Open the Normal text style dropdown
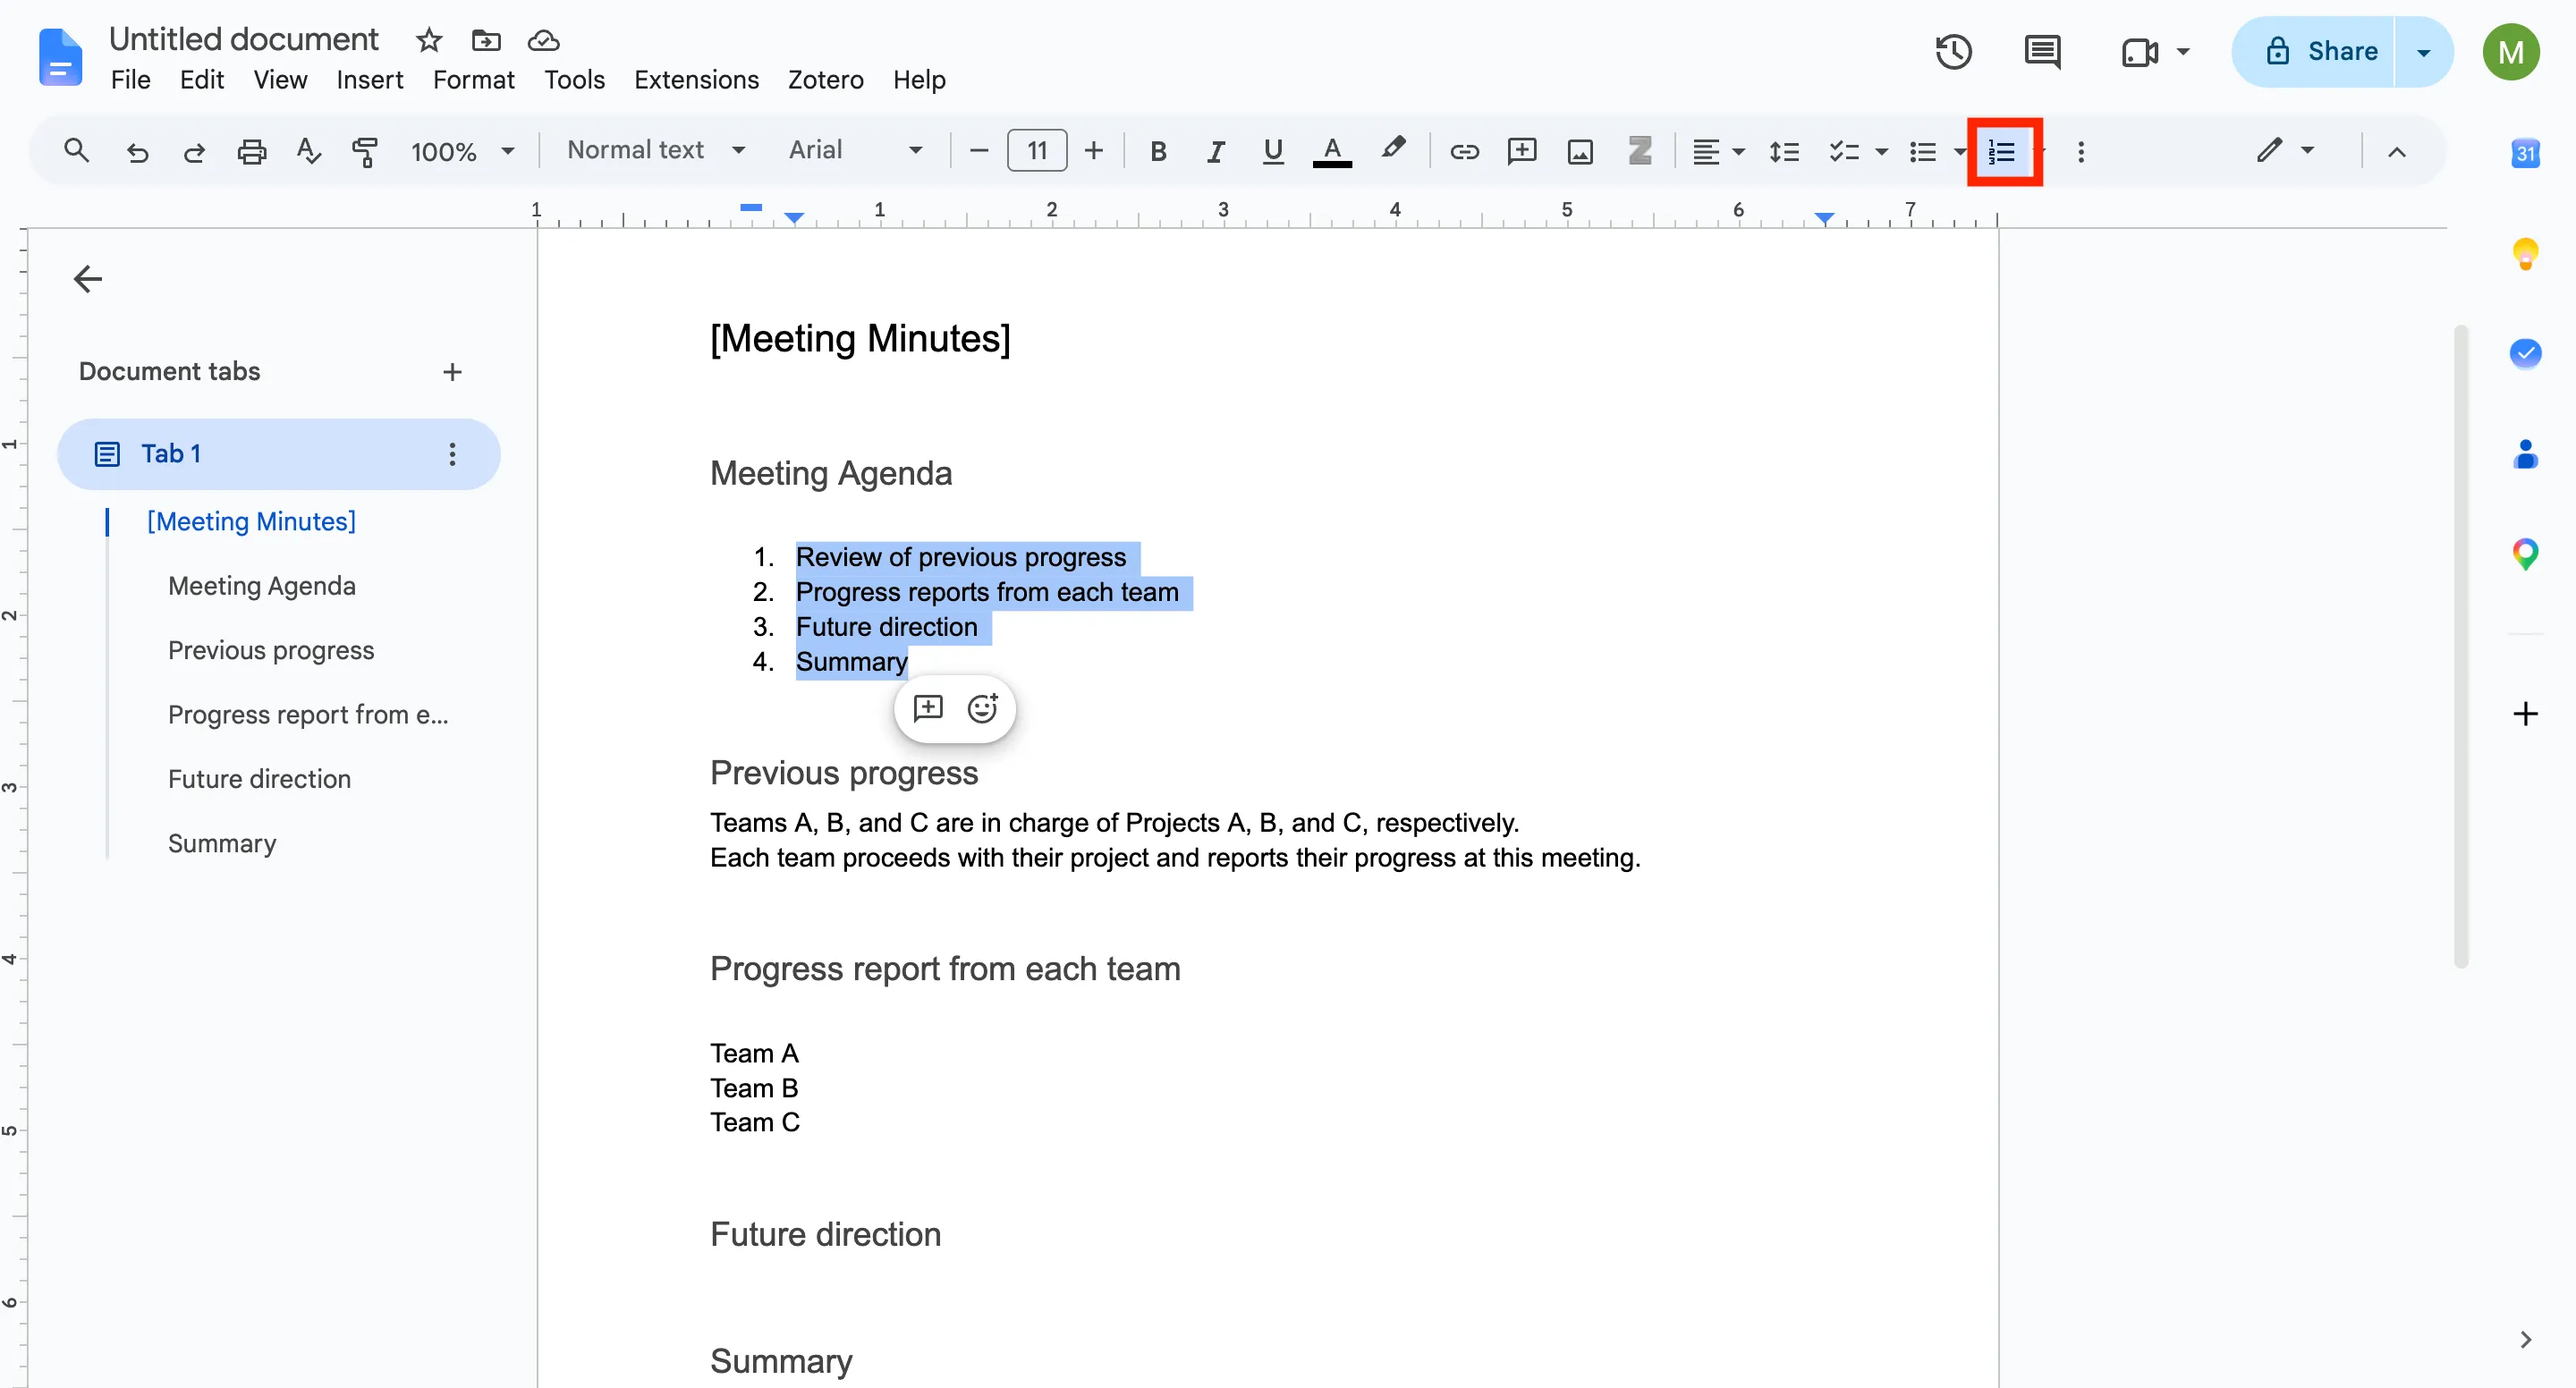This screenshot has height=1388, width=2576. coord(656,150)
